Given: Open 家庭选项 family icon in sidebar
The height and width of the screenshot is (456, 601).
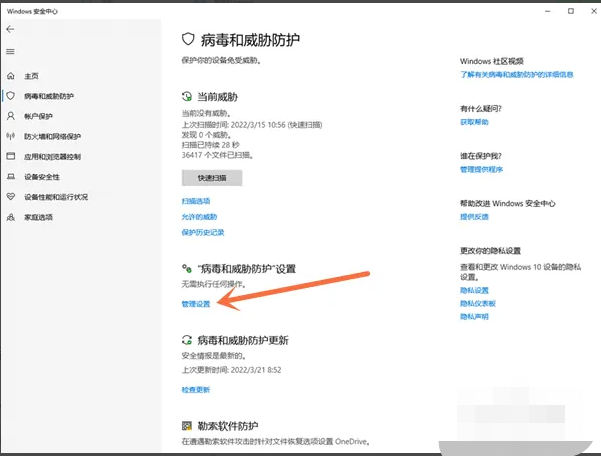Looking at the screenshot, I should pos(10,216).
